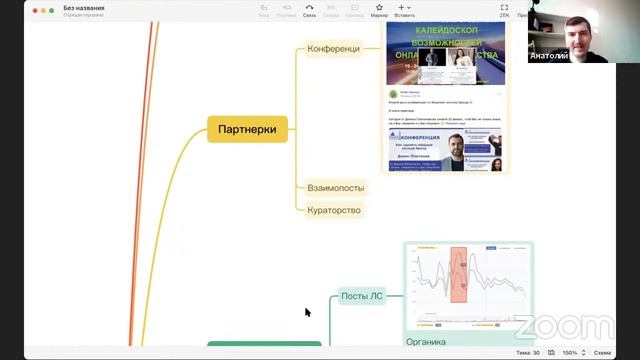Select the Партнерки topic node
The image size is (640, 360).
tap(247, 129)
